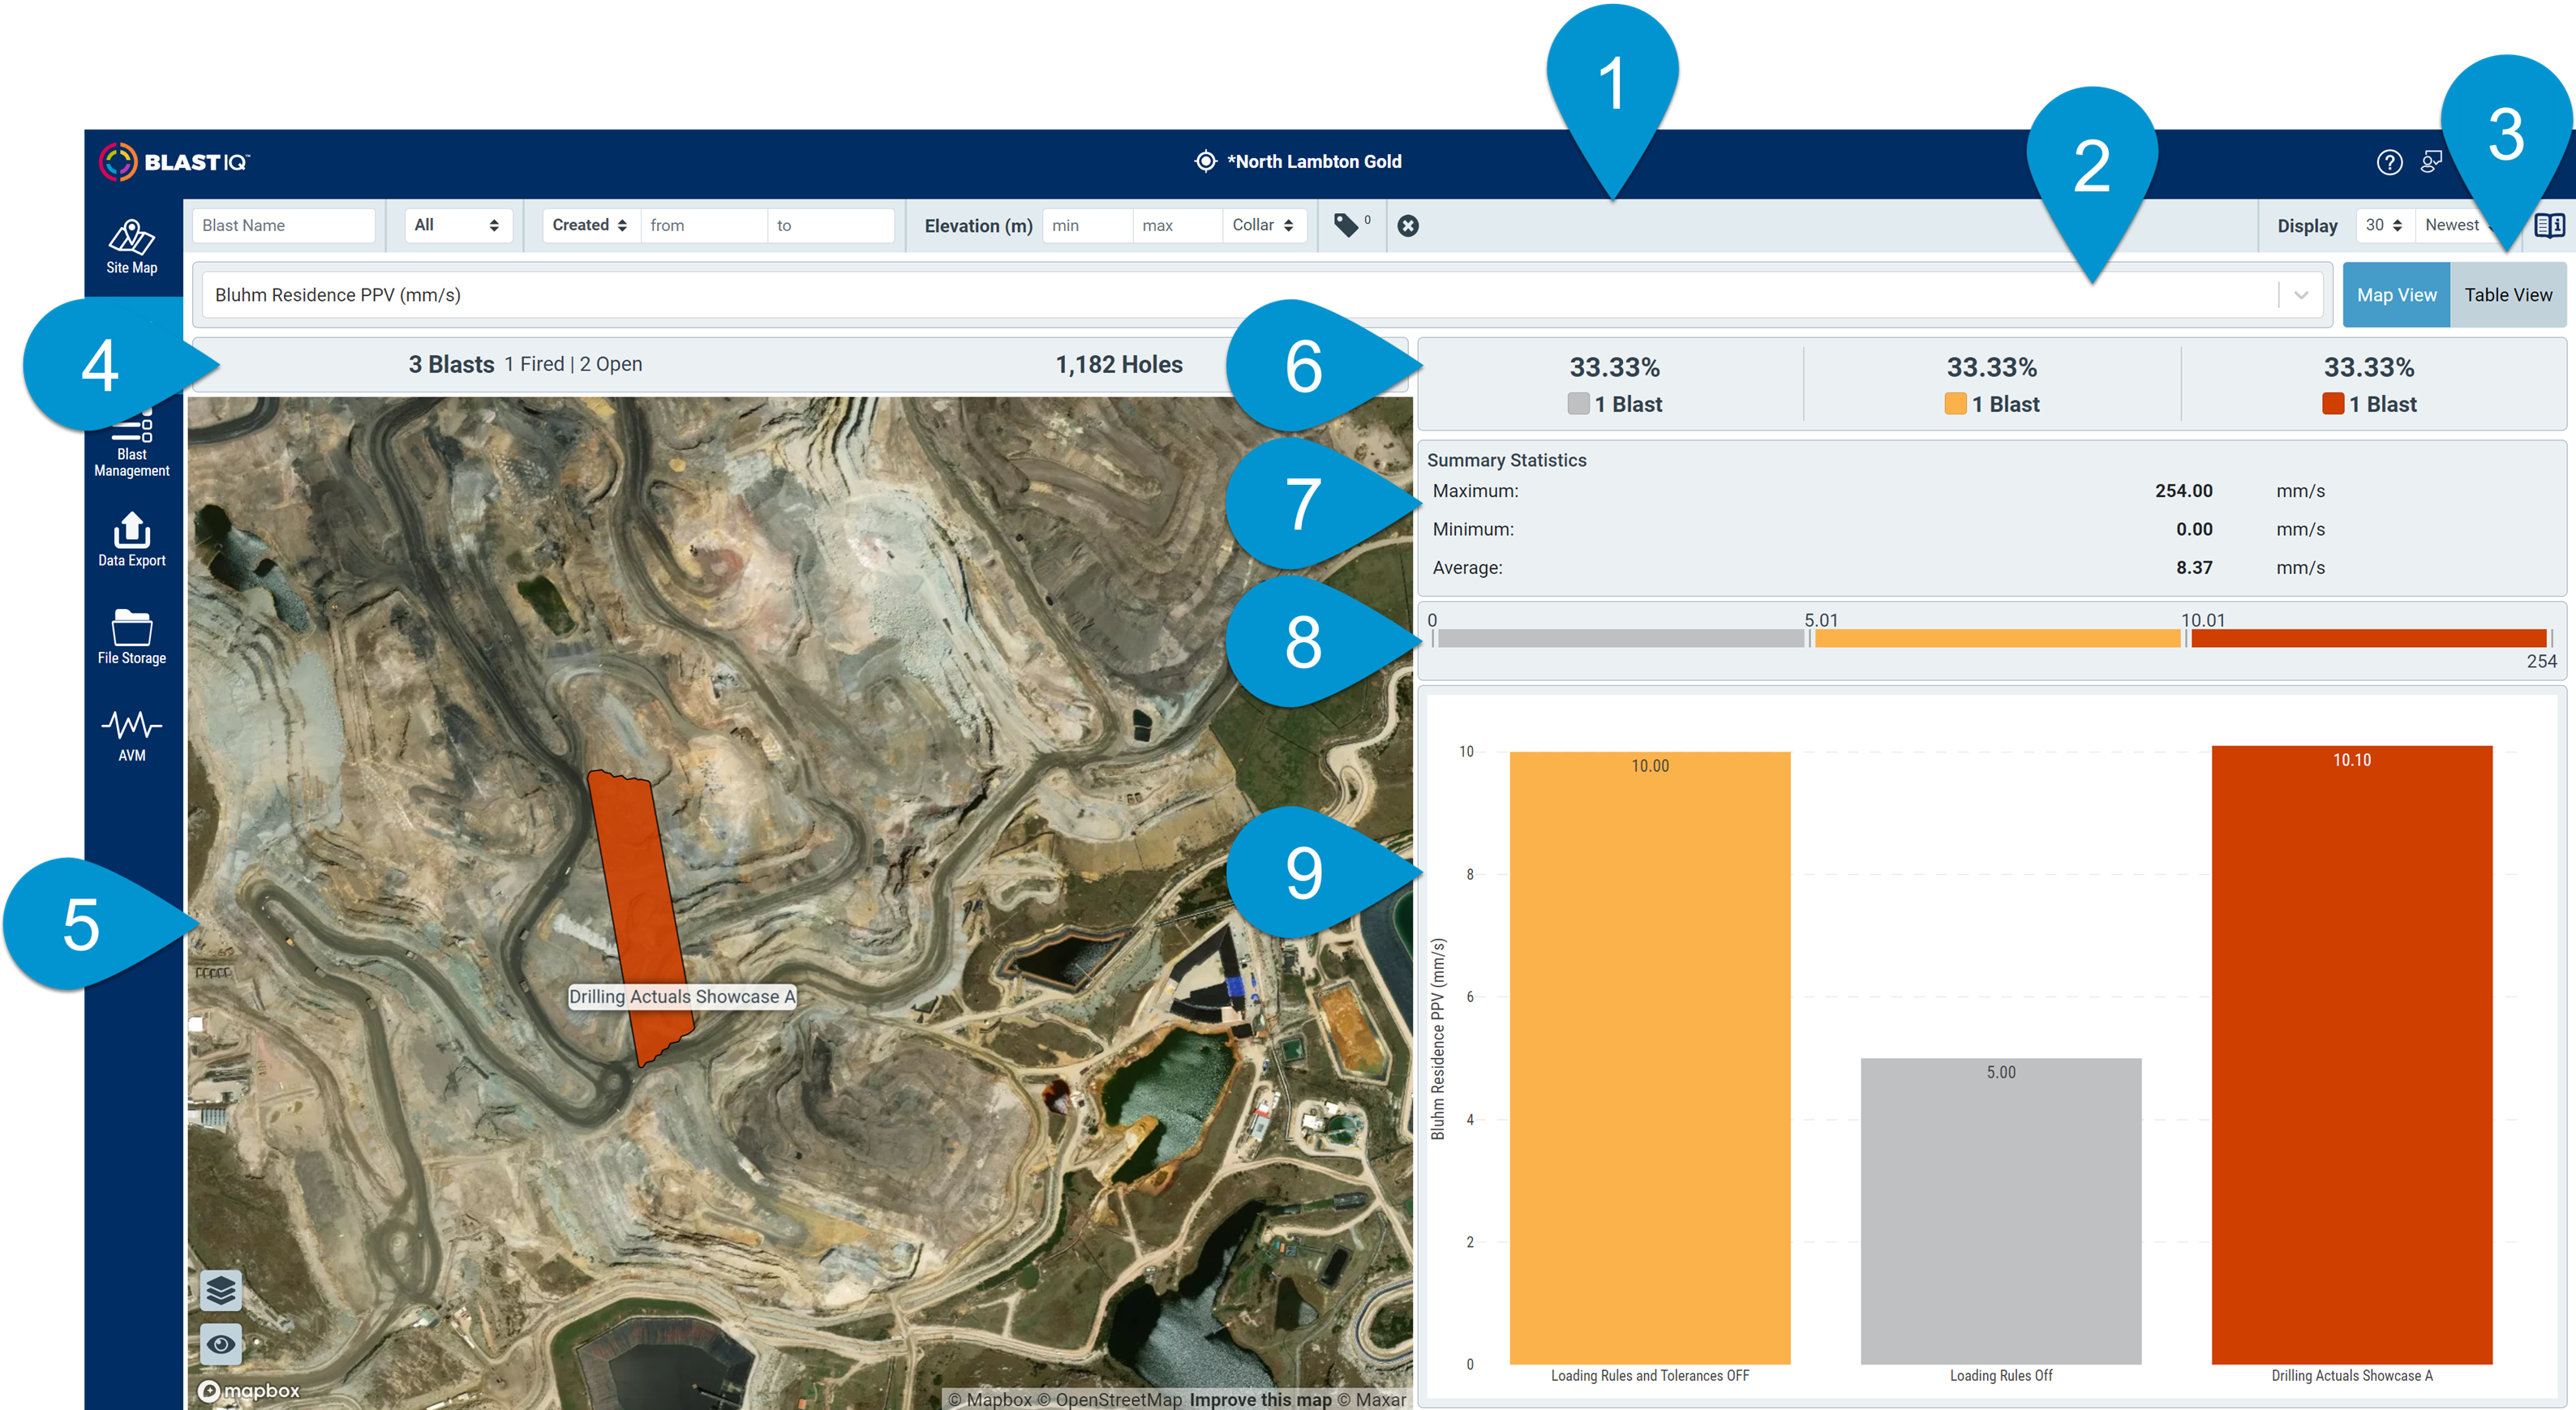Click the grey Loading Rules Off bar
Viewport: 2576px width, 1410px height.
tap(2001, 1211)
